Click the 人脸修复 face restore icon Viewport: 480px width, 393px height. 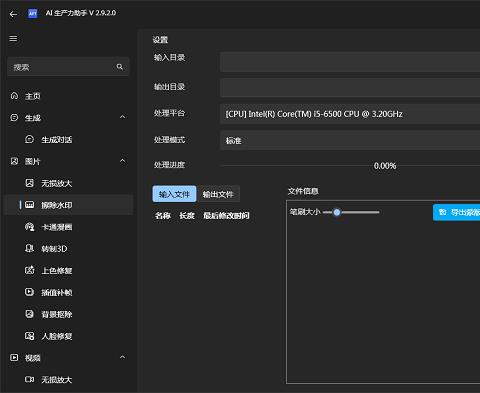point(29,336)
